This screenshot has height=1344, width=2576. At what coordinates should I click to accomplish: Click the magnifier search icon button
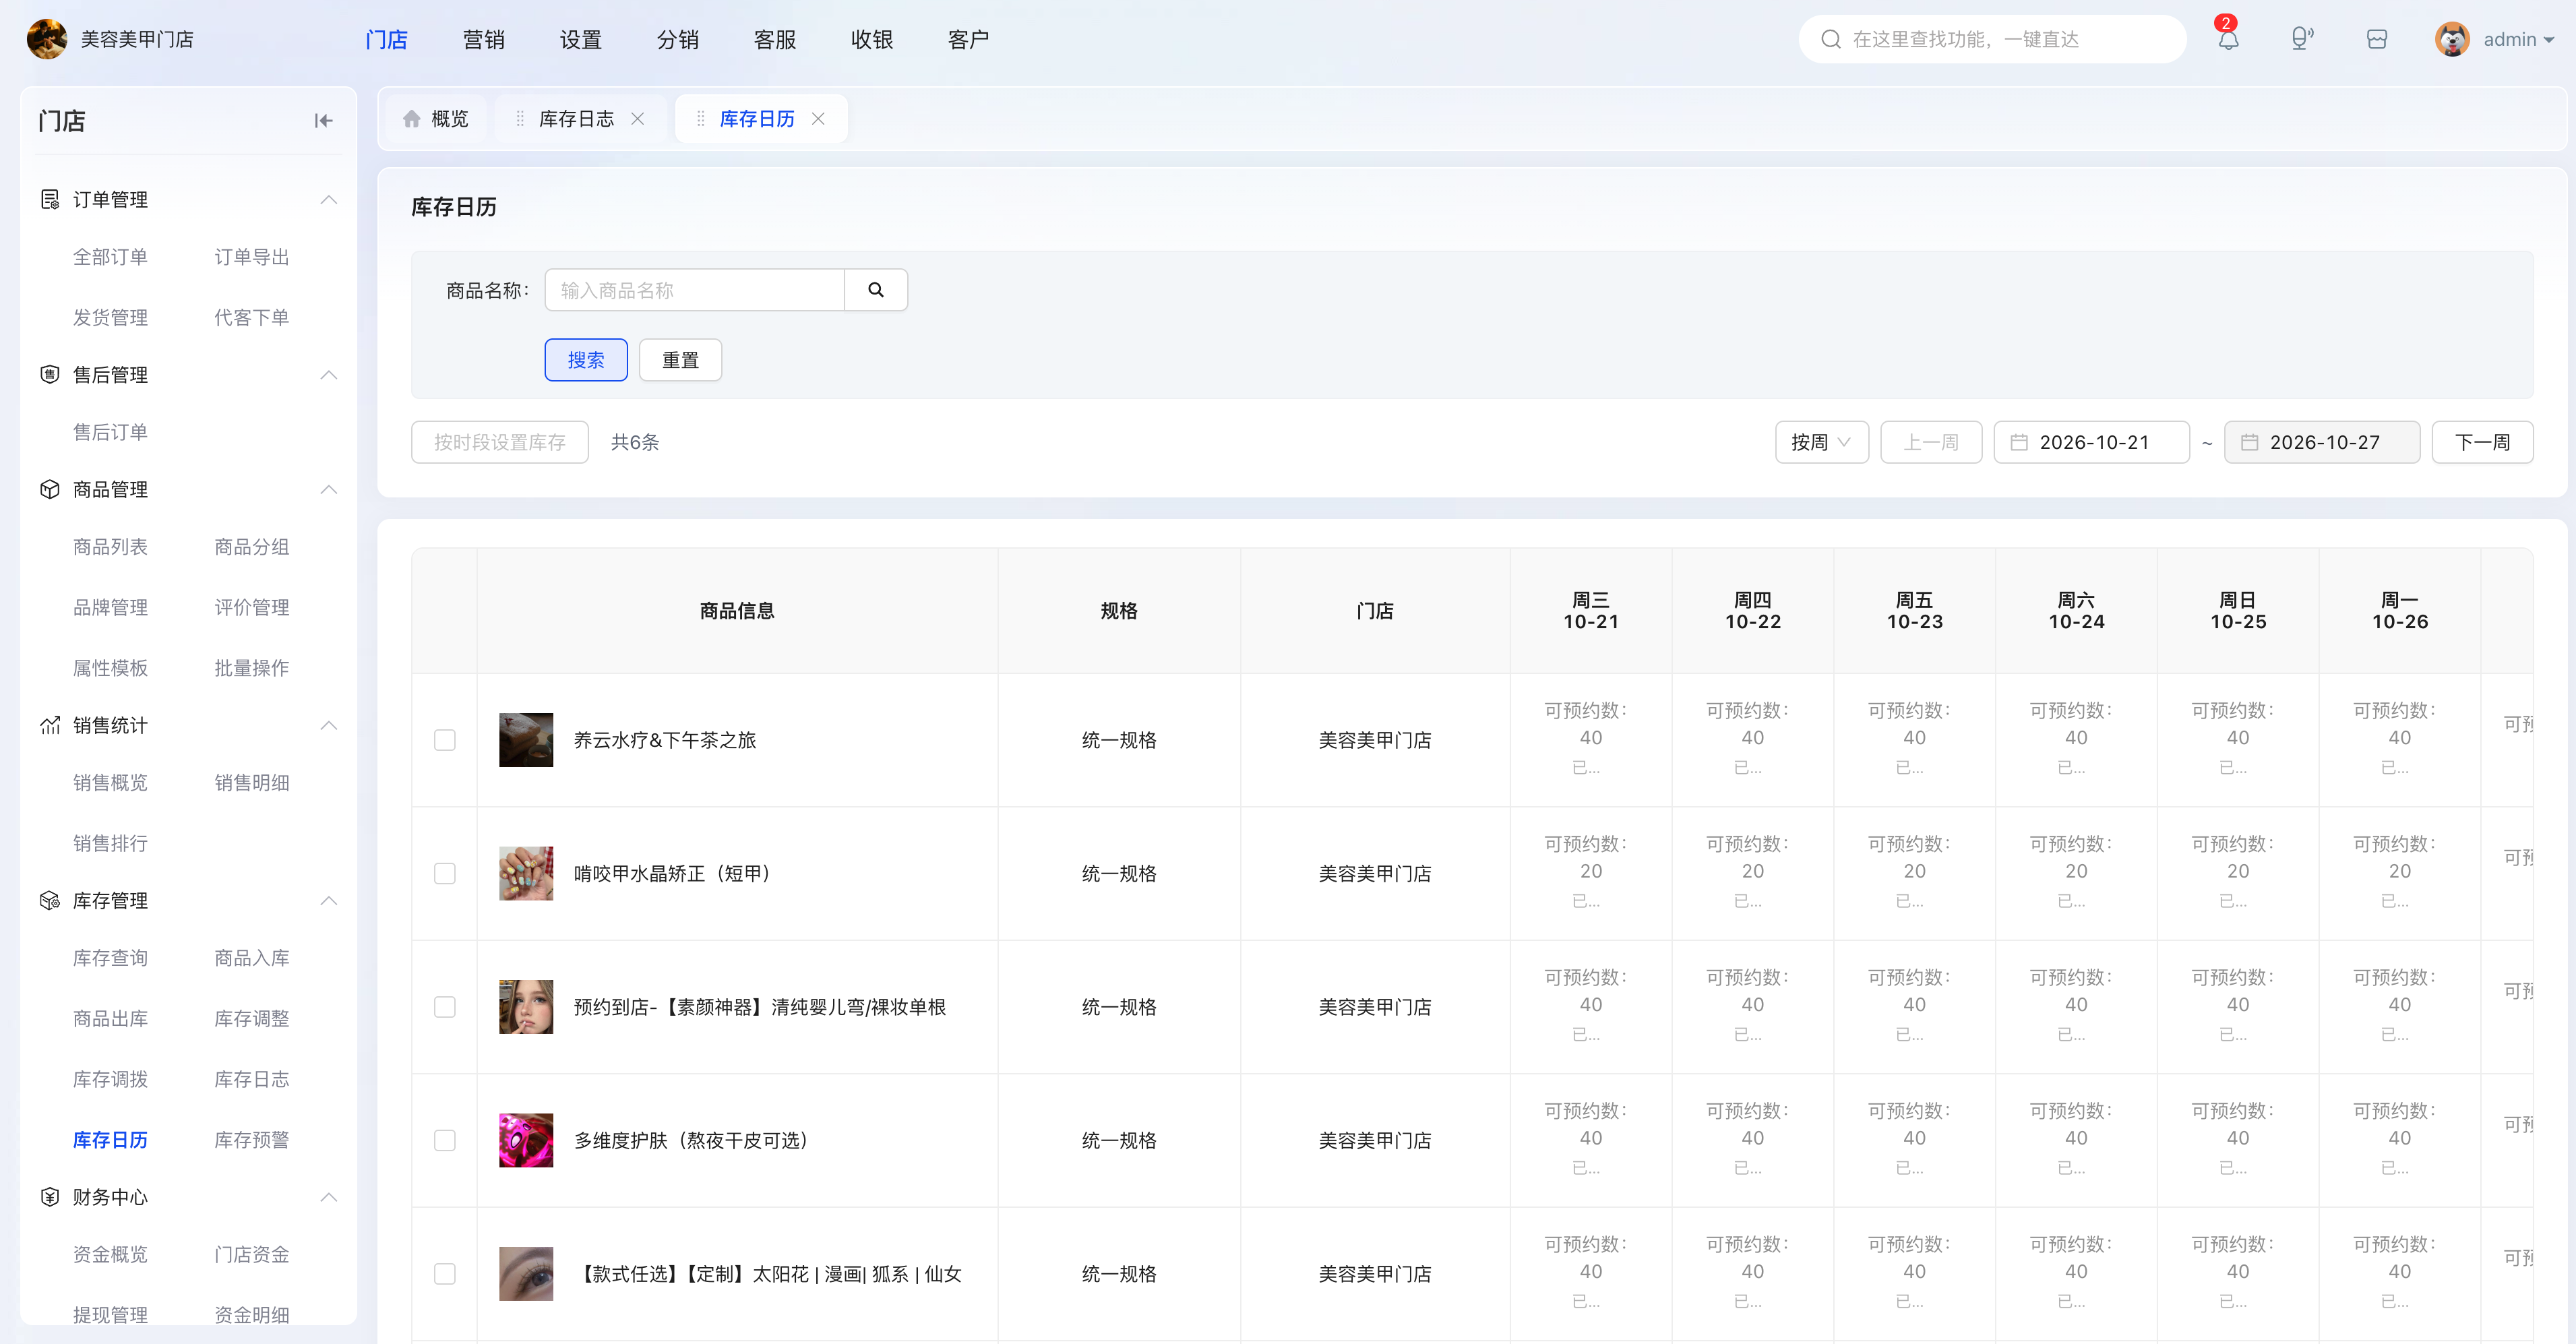(x=876, y=290)
